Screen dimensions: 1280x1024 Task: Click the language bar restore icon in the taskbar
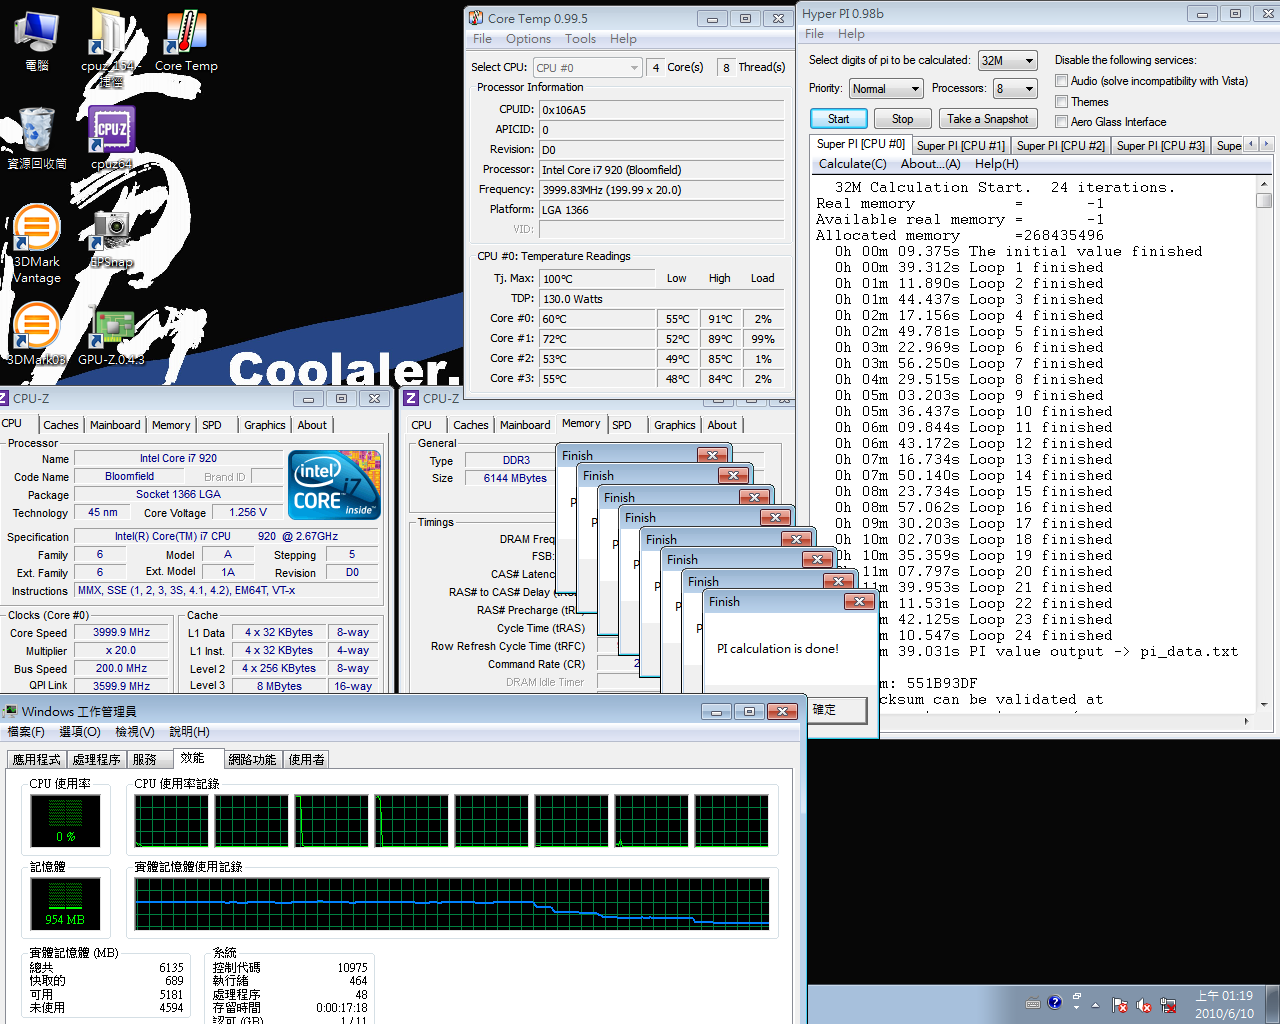(1076, 998)
